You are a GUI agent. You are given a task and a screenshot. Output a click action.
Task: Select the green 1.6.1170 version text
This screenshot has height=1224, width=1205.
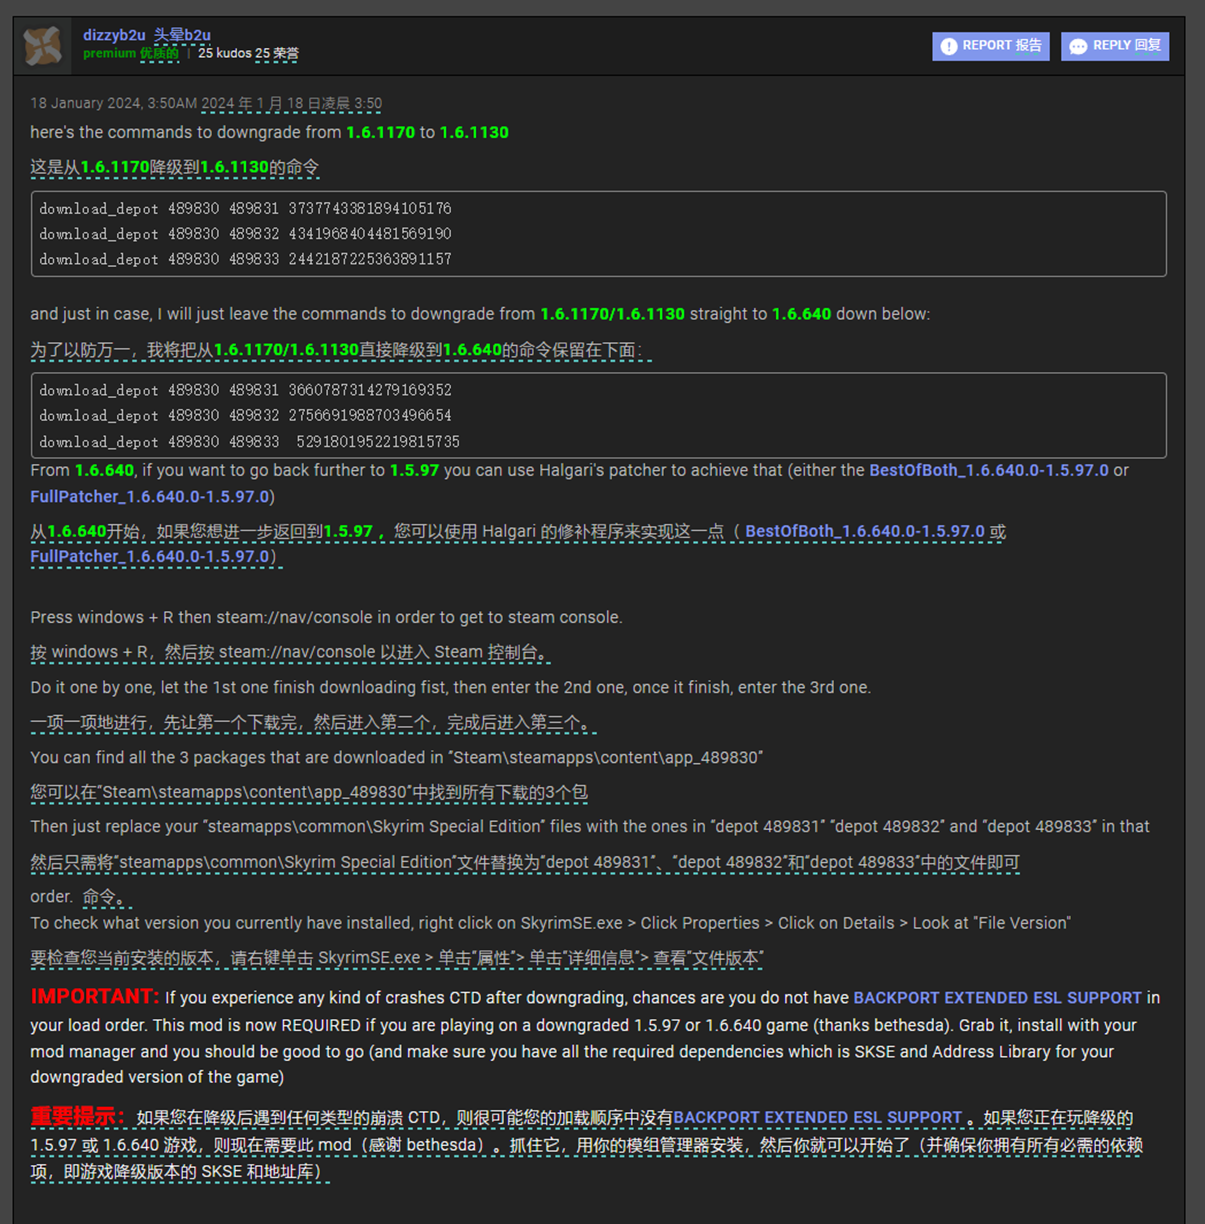380,132
